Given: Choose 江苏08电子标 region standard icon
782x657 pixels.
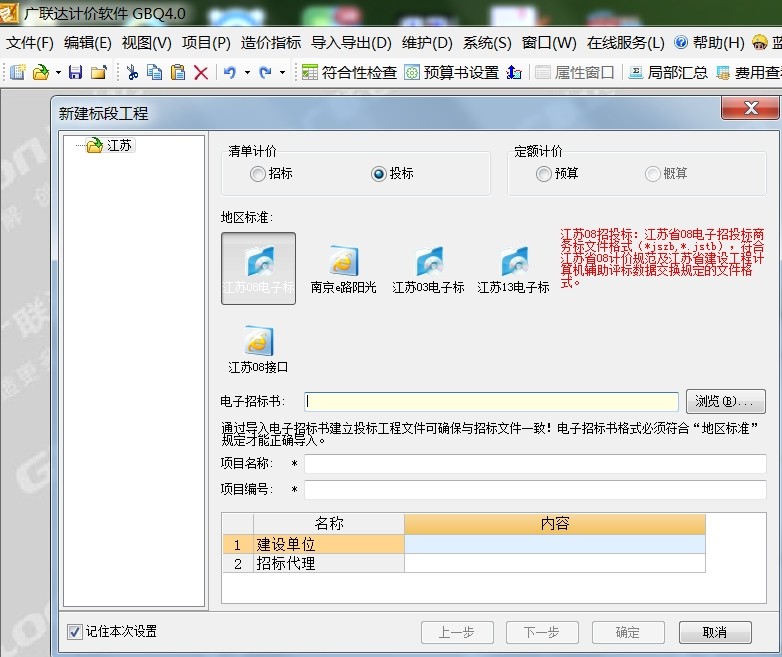Looking at the screenshot, I should tap(258, 268).
